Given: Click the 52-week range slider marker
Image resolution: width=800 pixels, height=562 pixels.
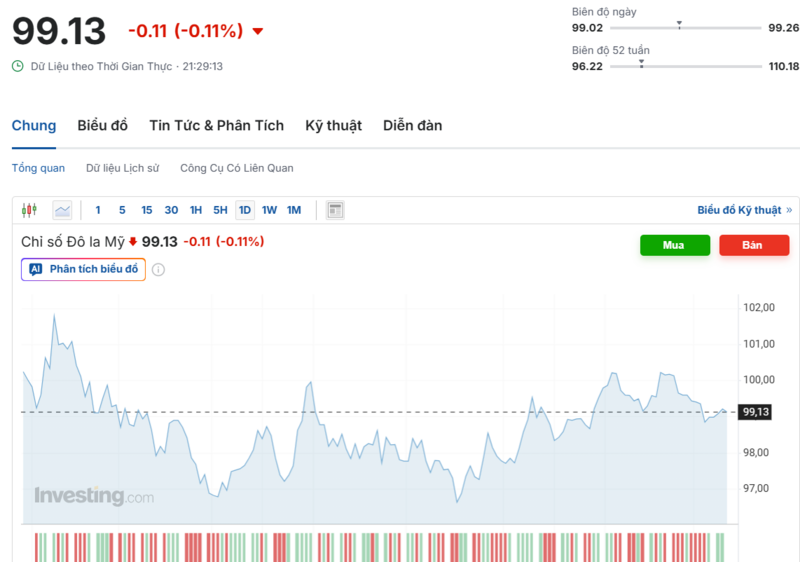Looking at the screenshot, I should coord(641,63).
